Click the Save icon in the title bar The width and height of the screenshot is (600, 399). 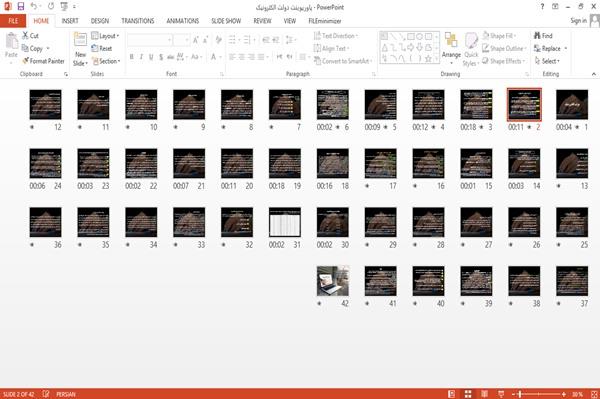[21, 6]
